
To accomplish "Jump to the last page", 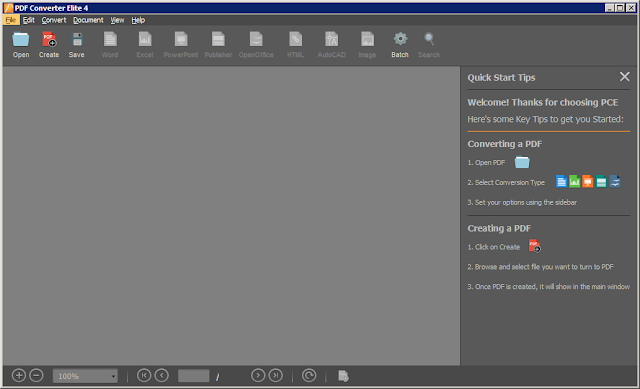I will [276, 375].
